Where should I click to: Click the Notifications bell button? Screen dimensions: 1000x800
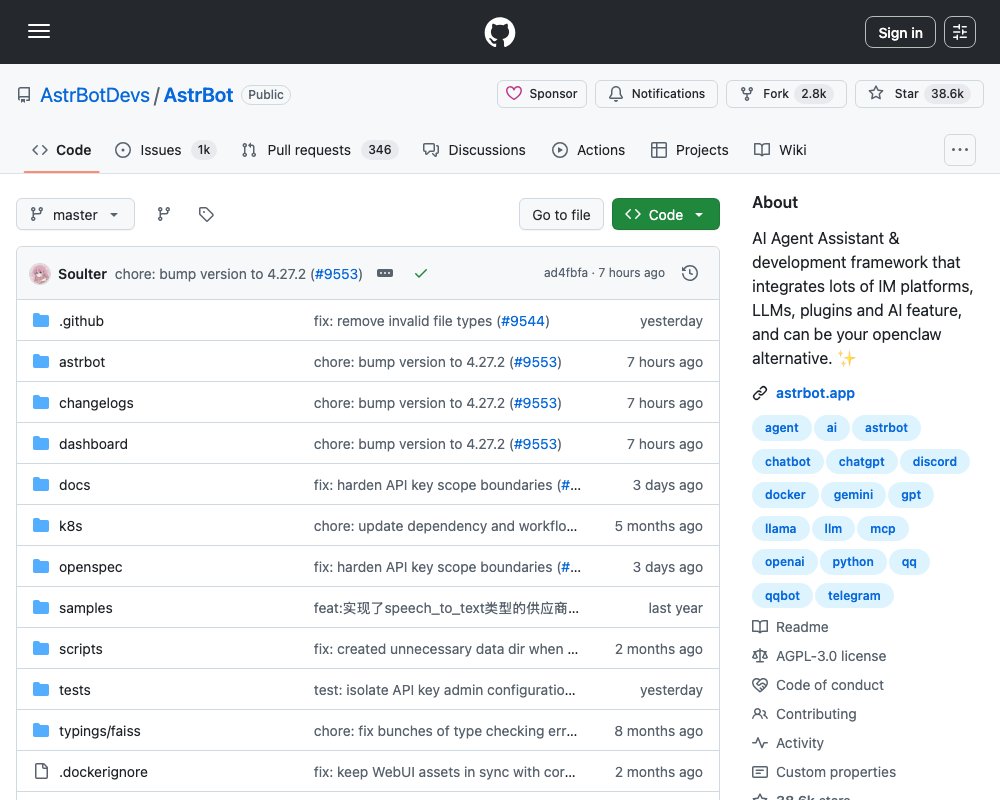click(x=656, y=94)
